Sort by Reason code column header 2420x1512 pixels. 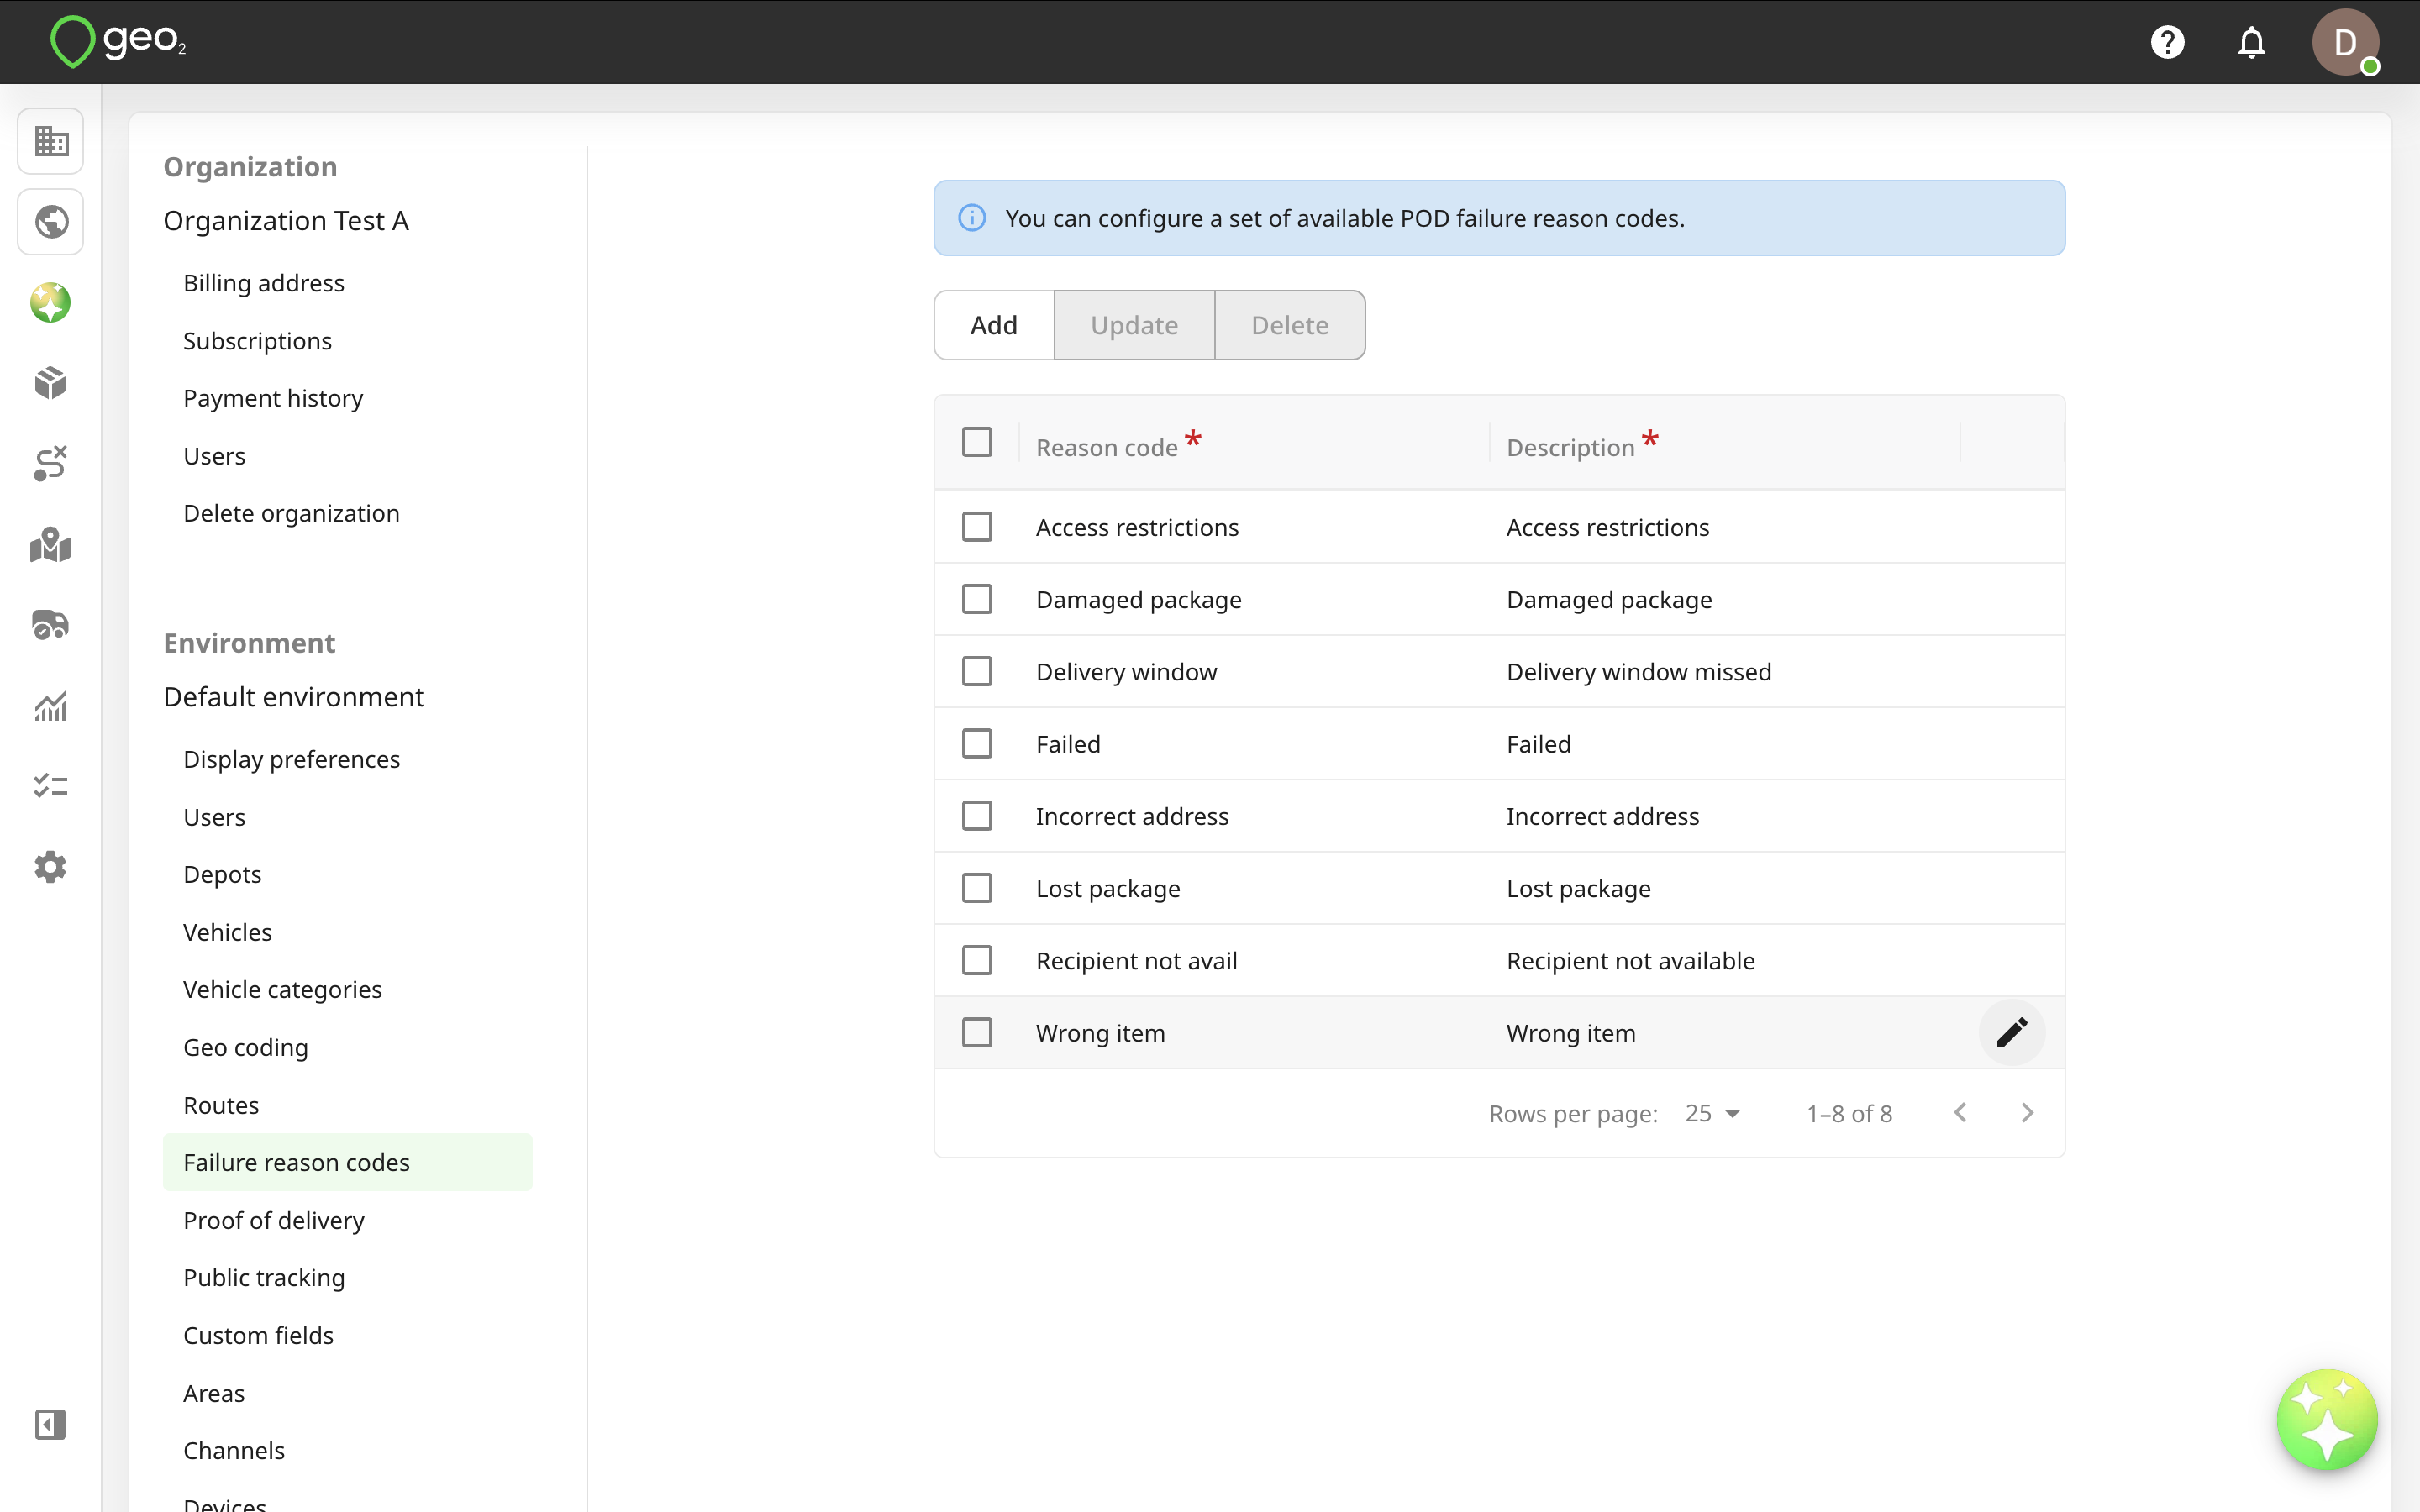click(x=1106, y=447)
